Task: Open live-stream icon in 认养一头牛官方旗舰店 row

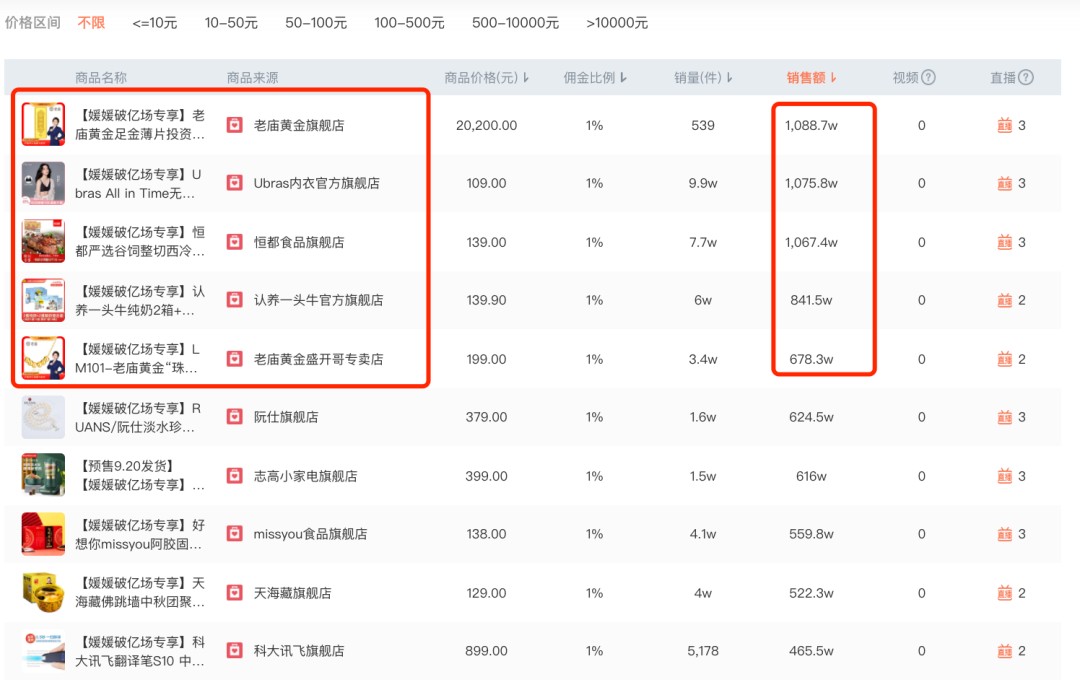Action: [1005, 300]
